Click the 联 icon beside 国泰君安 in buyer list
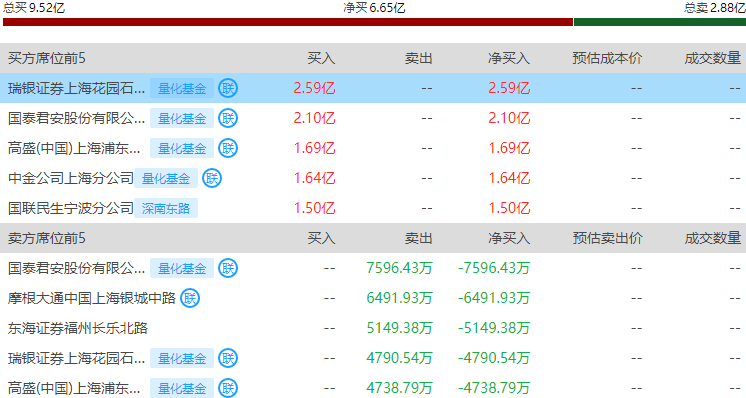This screenshot has width=746, height=398. click(x=228, y=118)
